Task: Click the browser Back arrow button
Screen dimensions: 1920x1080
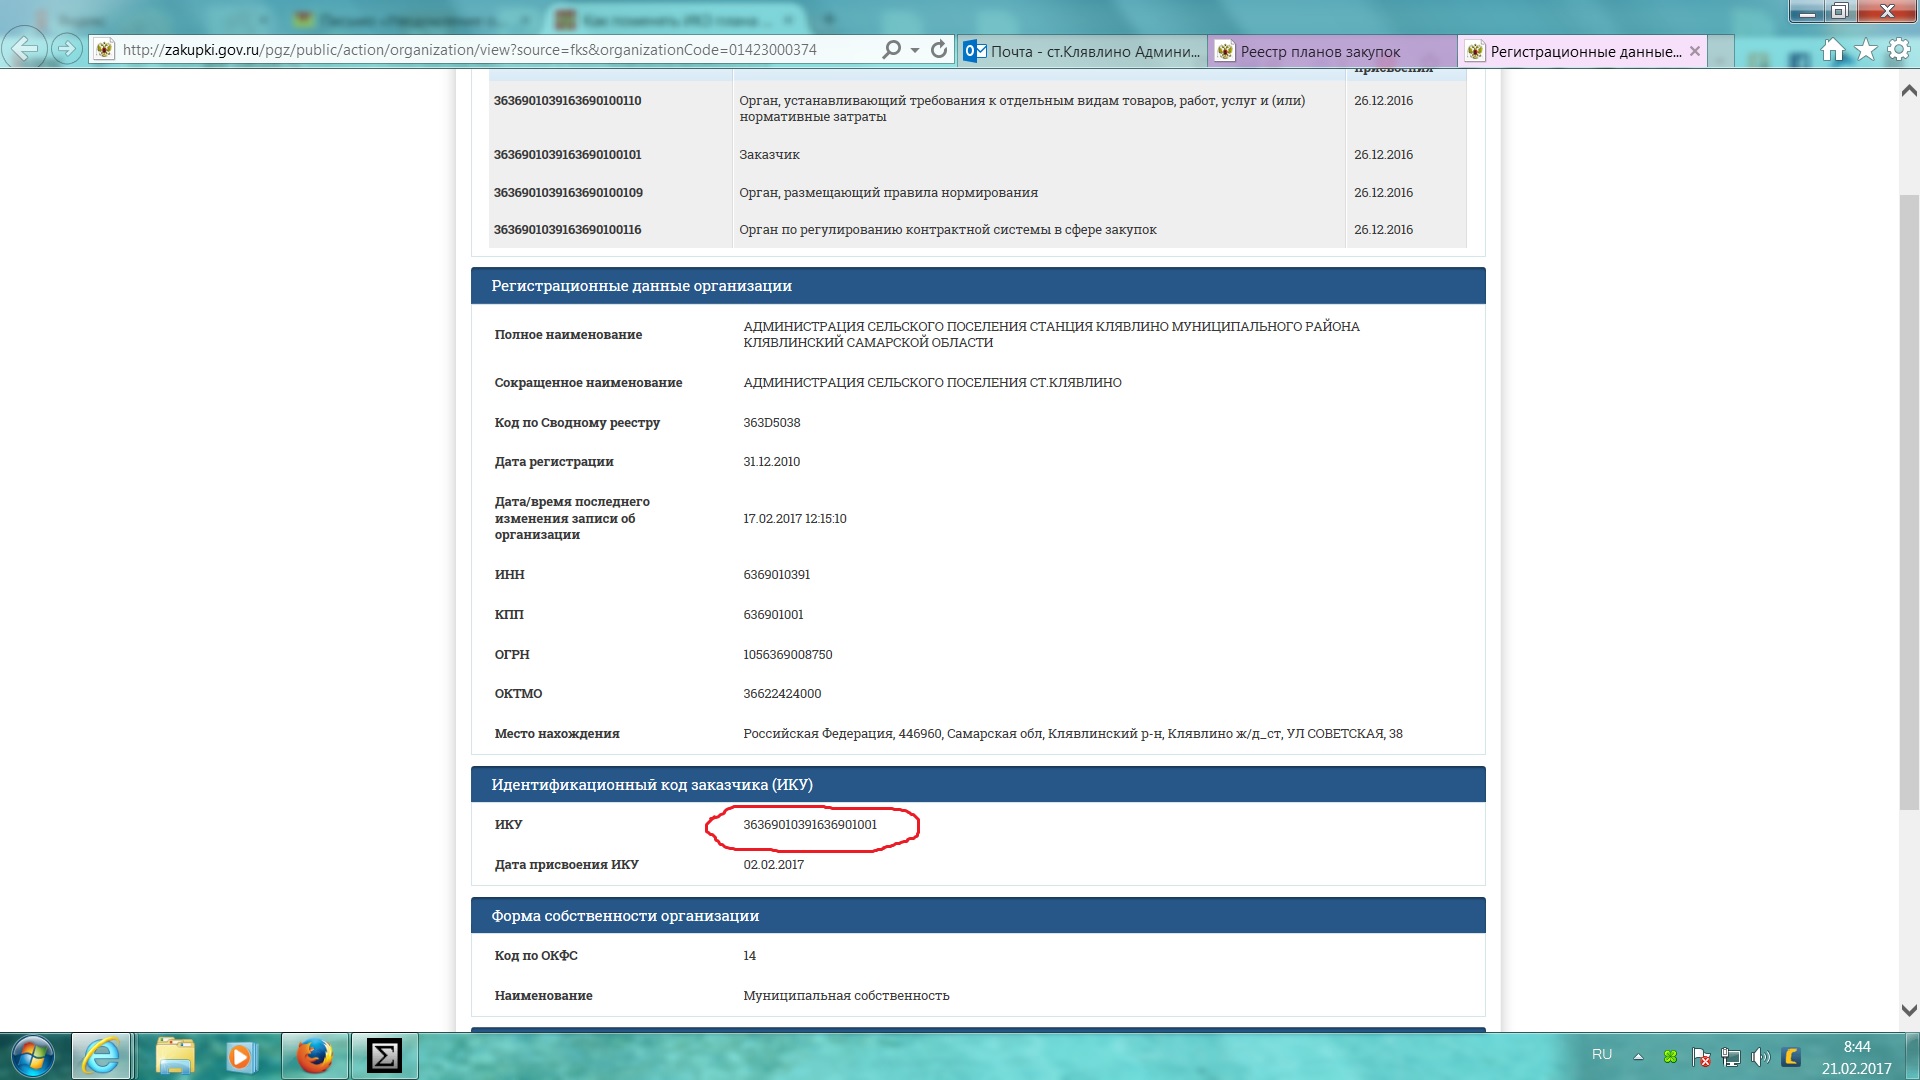Action: tap(25, 48)
